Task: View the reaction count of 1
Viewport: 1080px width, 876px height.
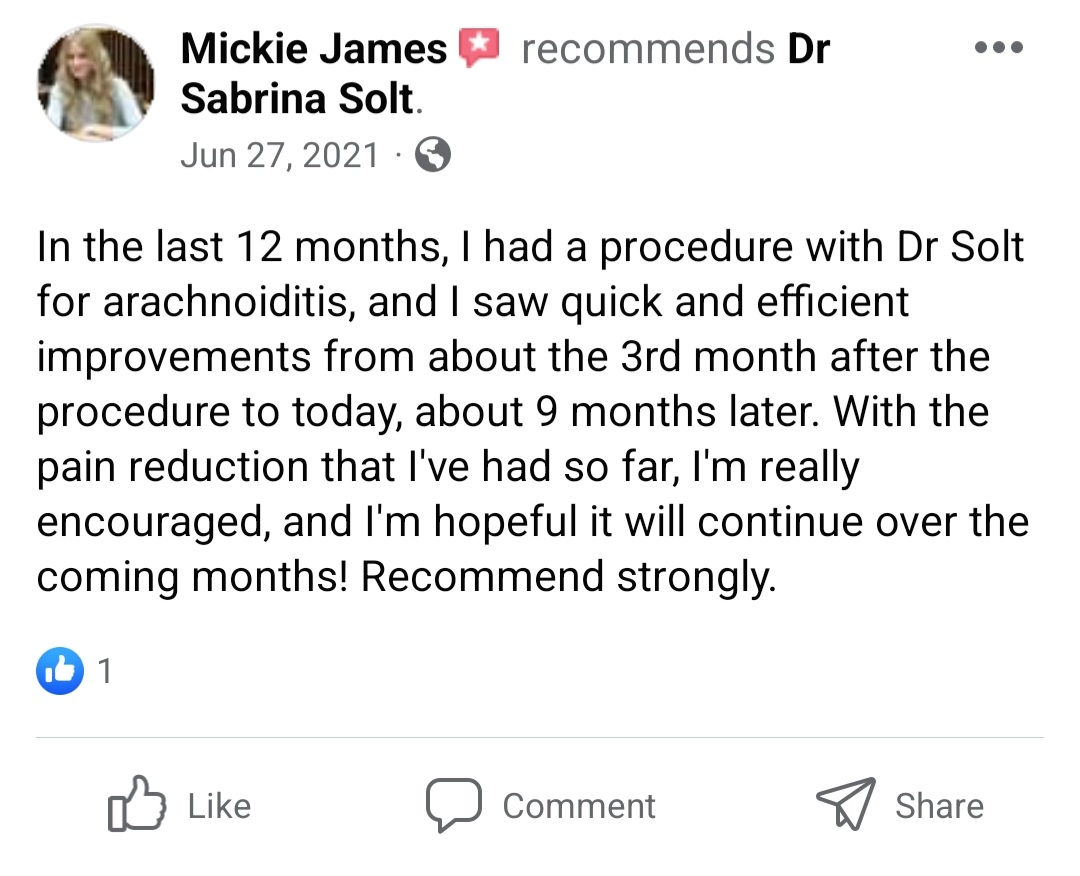Action: 105,671
